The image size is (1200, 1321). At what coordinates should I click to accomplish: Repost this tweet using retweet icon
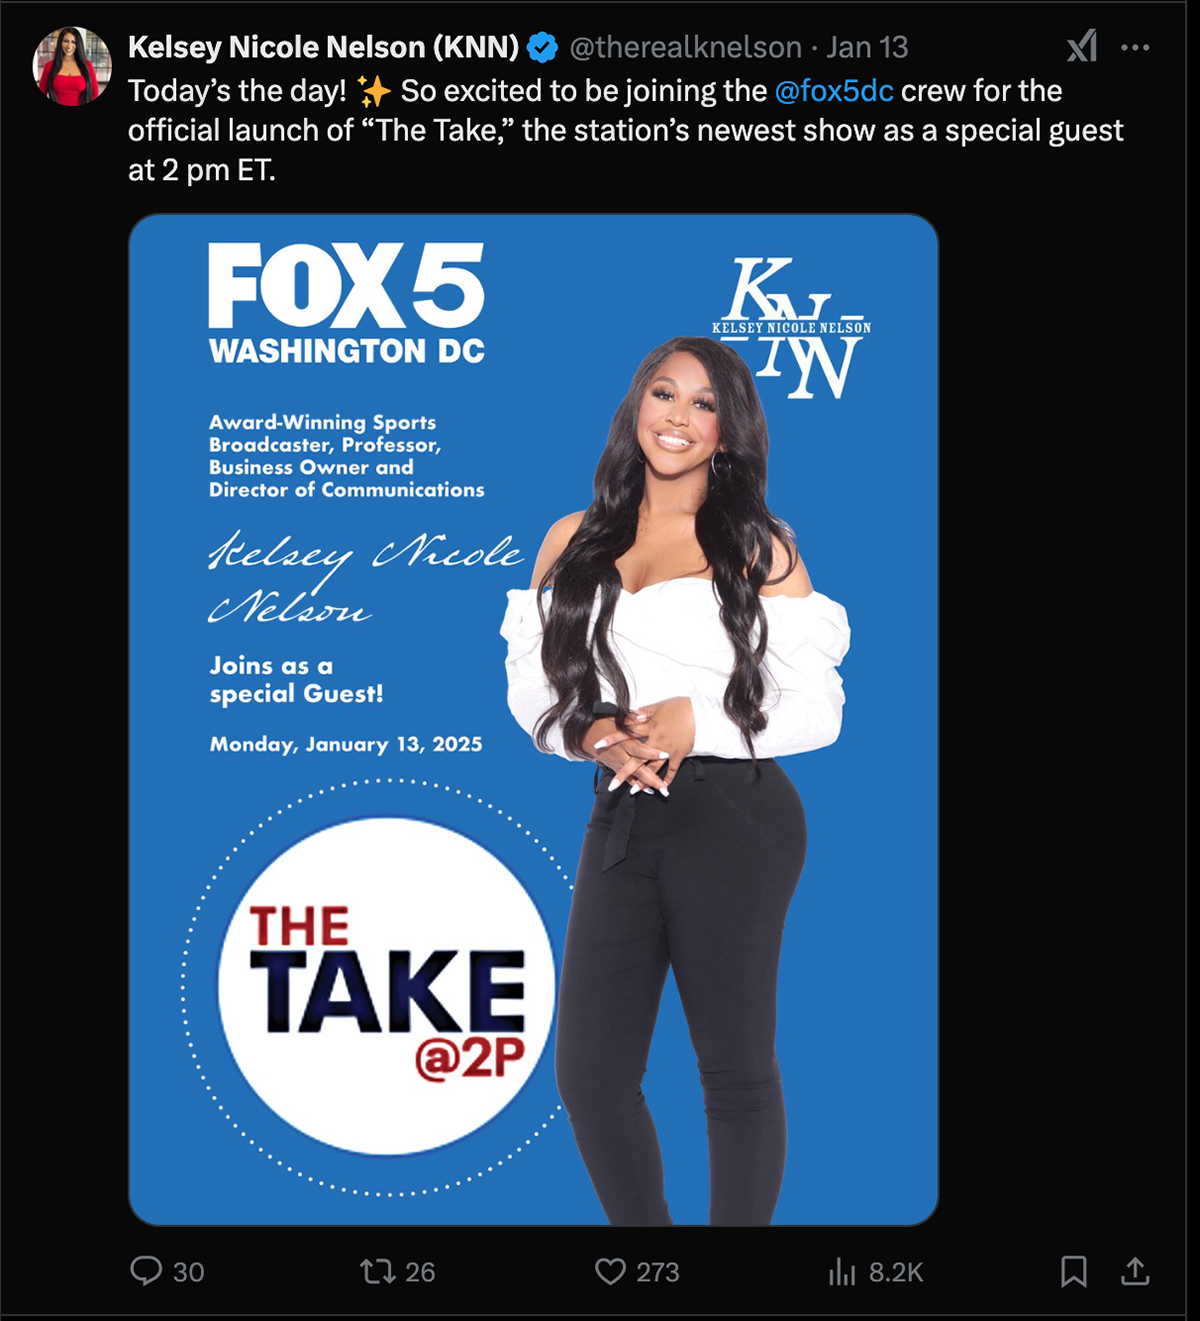click(377, 1271)
